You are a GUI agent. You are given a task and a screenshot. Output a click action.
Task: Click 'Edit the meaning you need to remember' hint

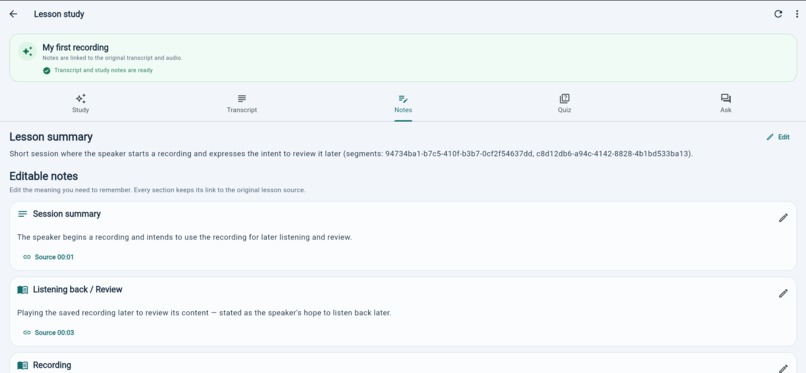pos(157,190)
